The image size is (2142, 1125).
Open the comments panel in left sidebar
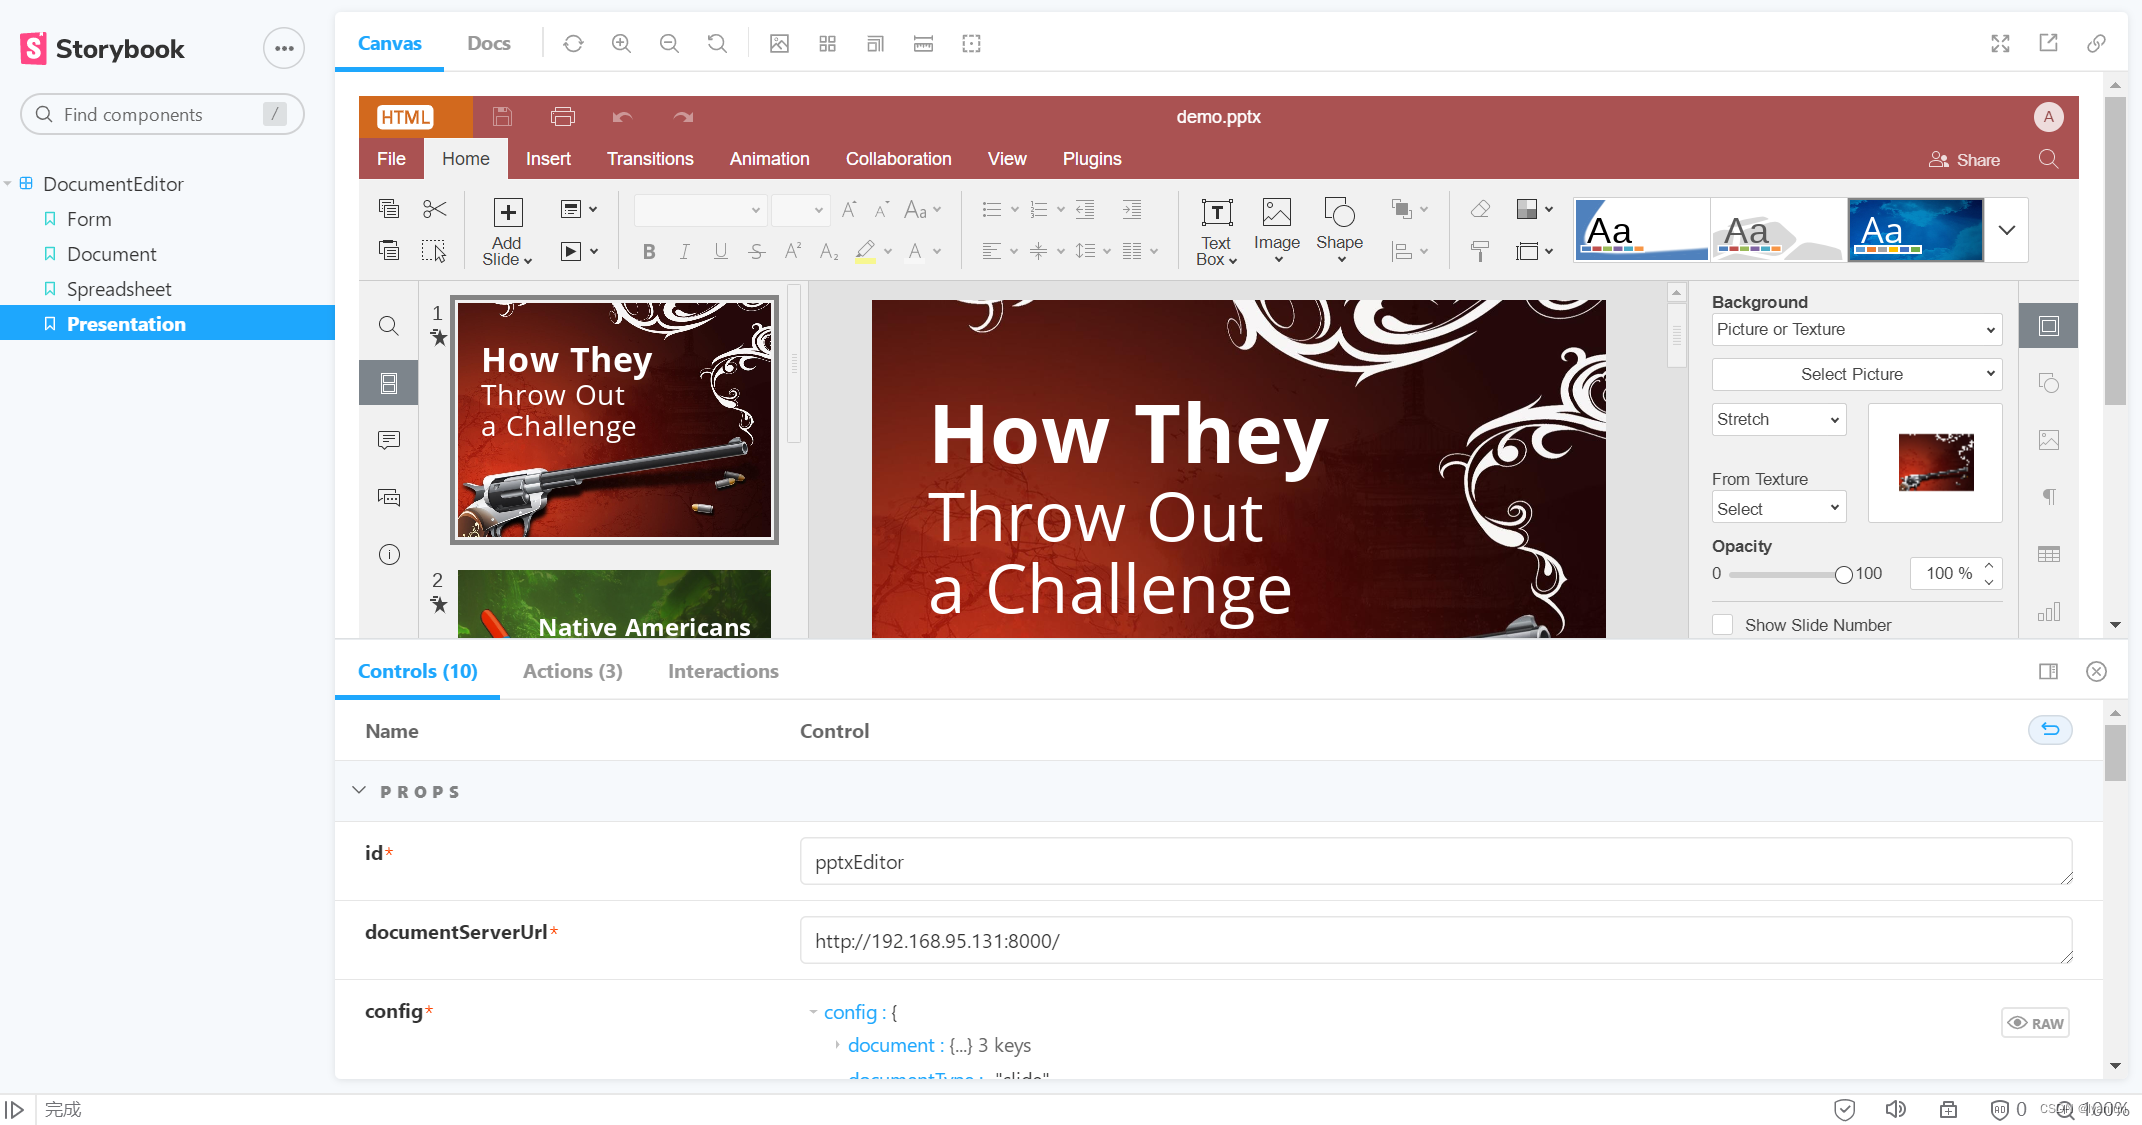389,440
